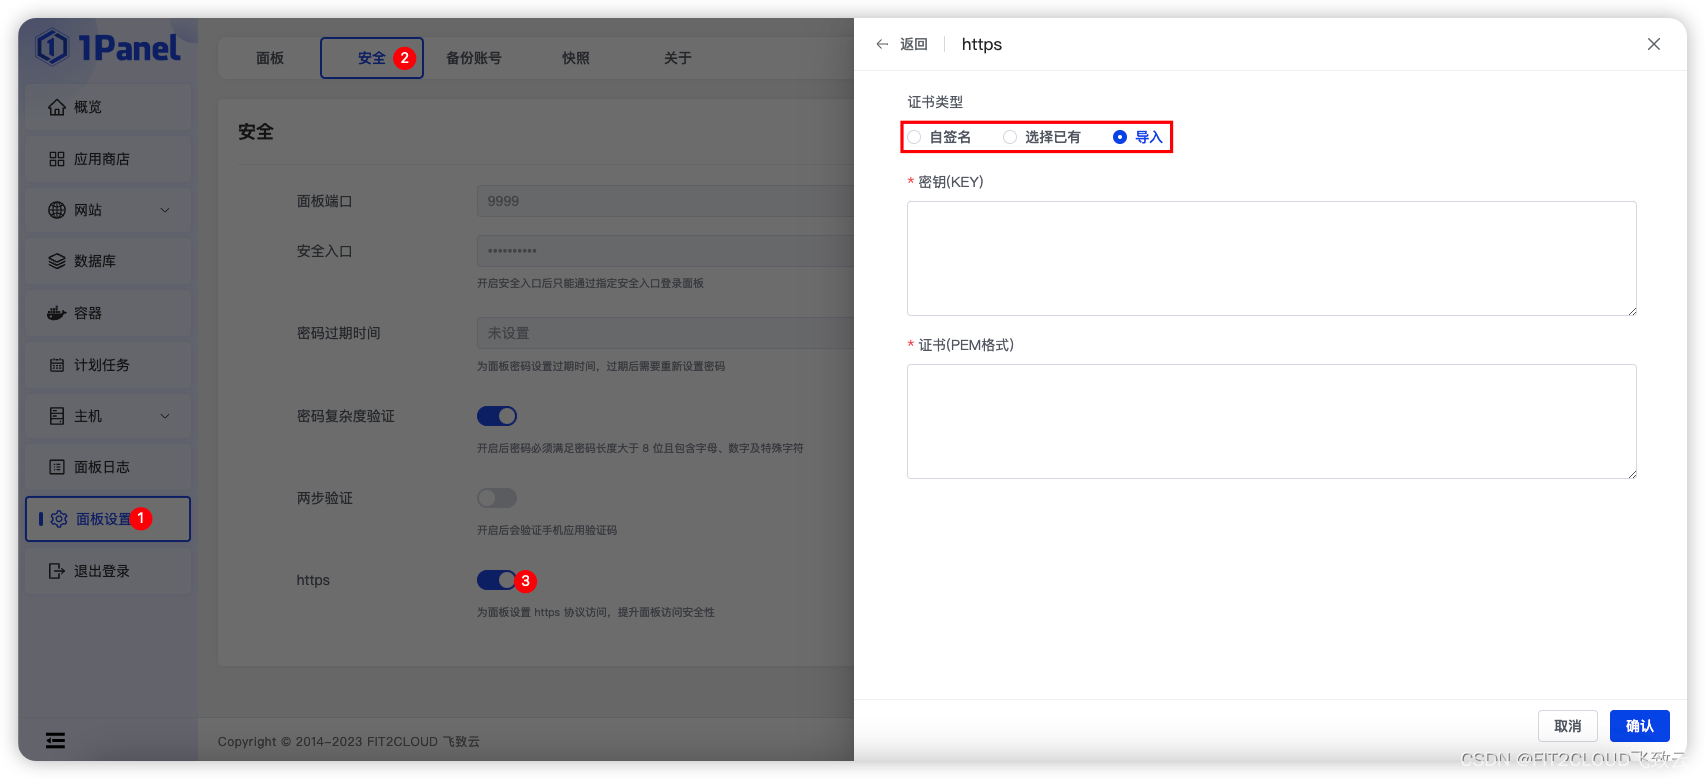Click the 安全入口 masked field
This screenshot has width=1705, height=779.
pyautogui.click(x=665, y=251)
